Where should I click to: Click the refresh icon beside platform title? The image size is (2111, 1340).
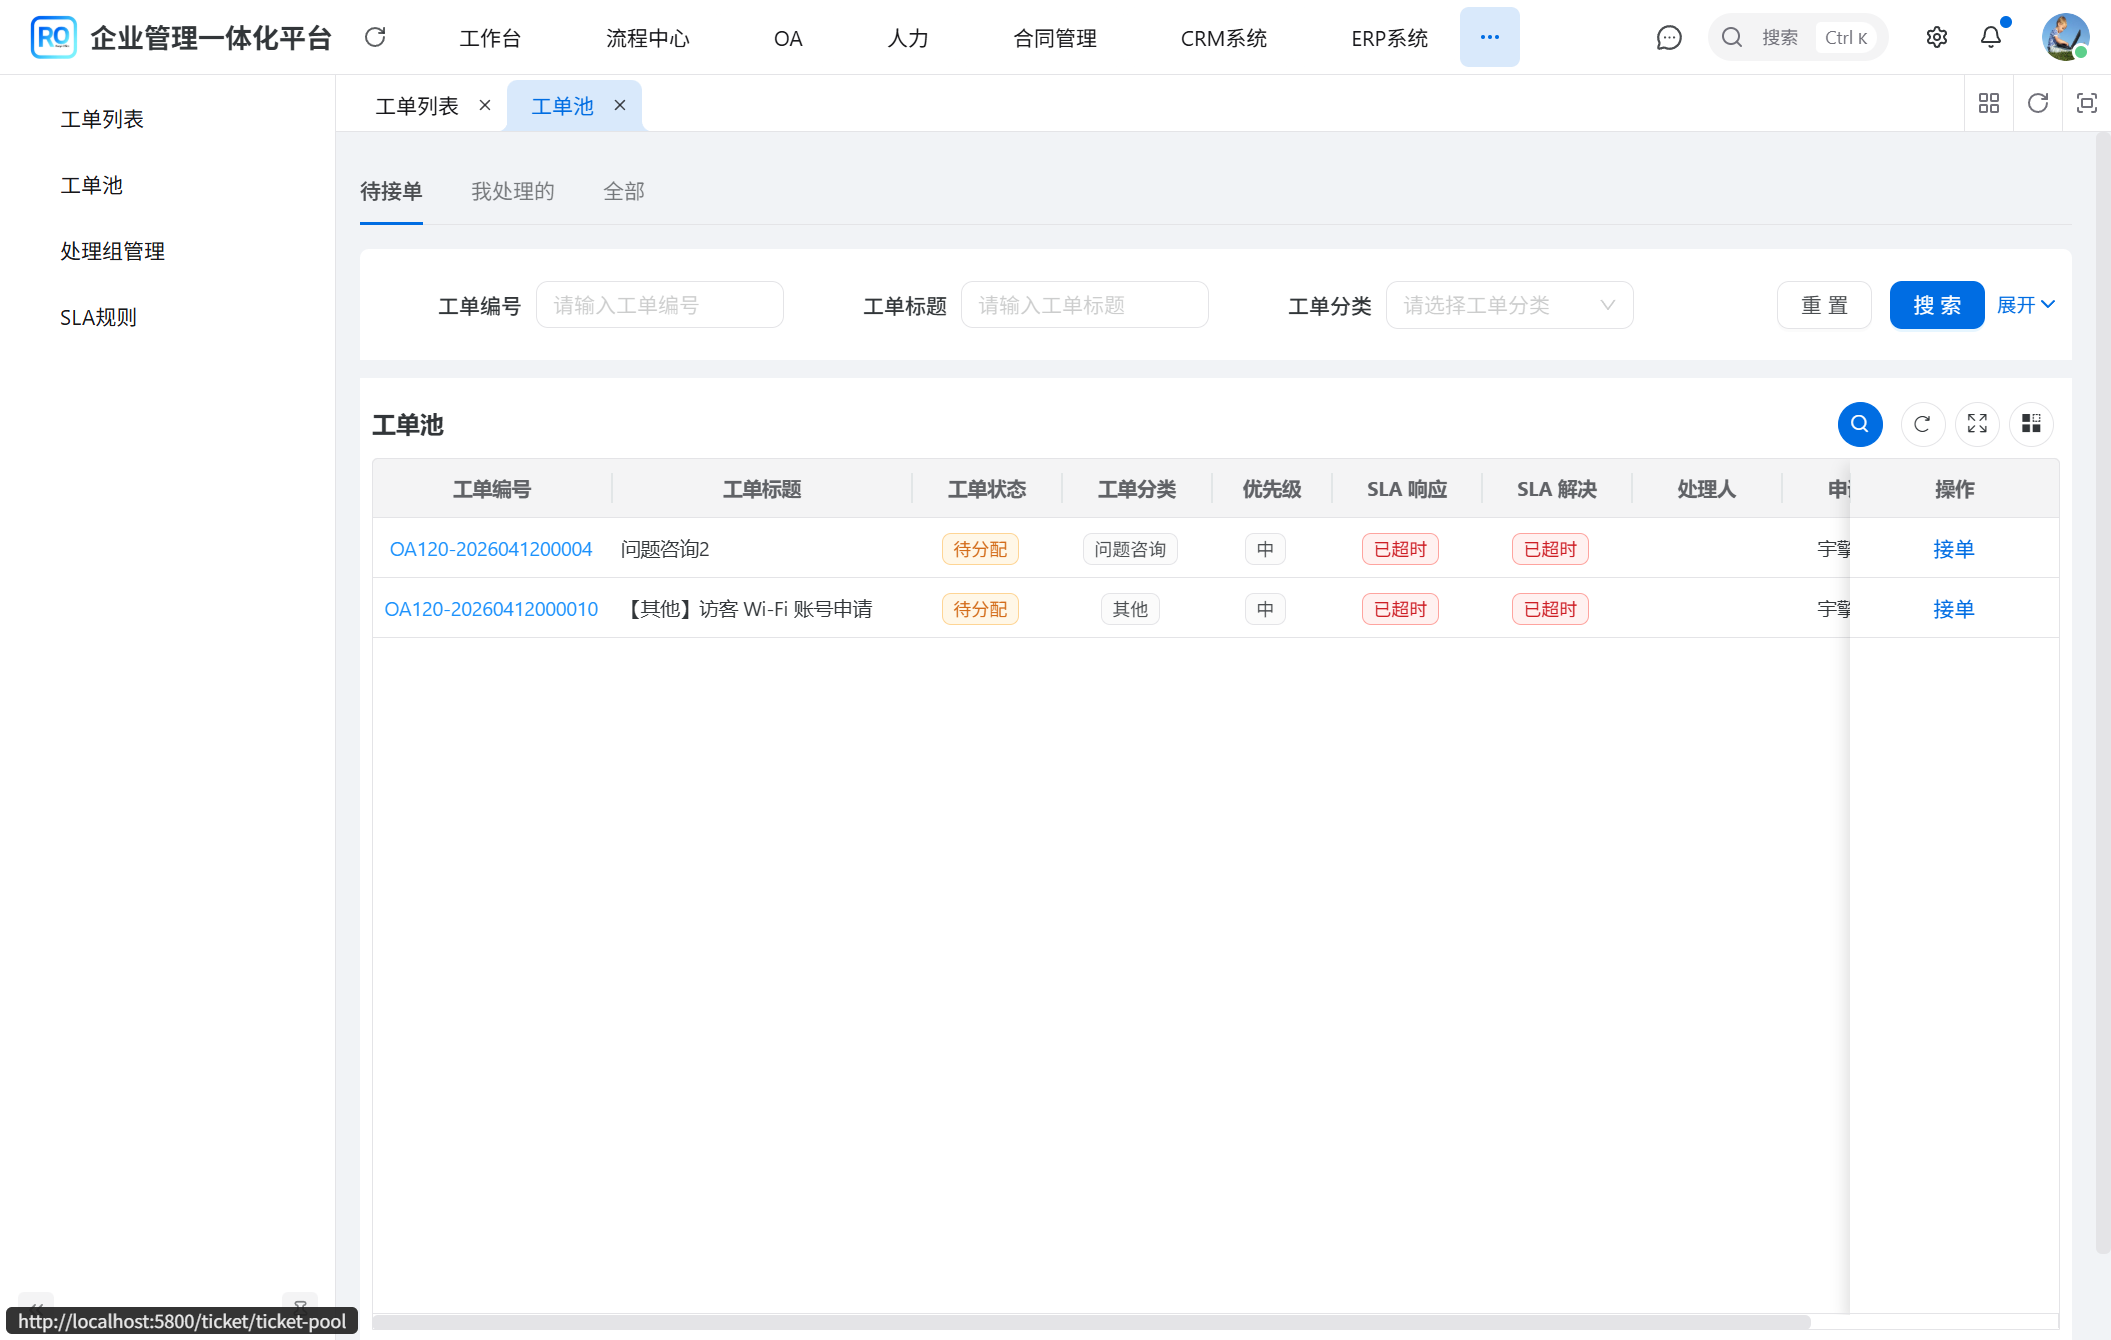click(x=375, y=38)
